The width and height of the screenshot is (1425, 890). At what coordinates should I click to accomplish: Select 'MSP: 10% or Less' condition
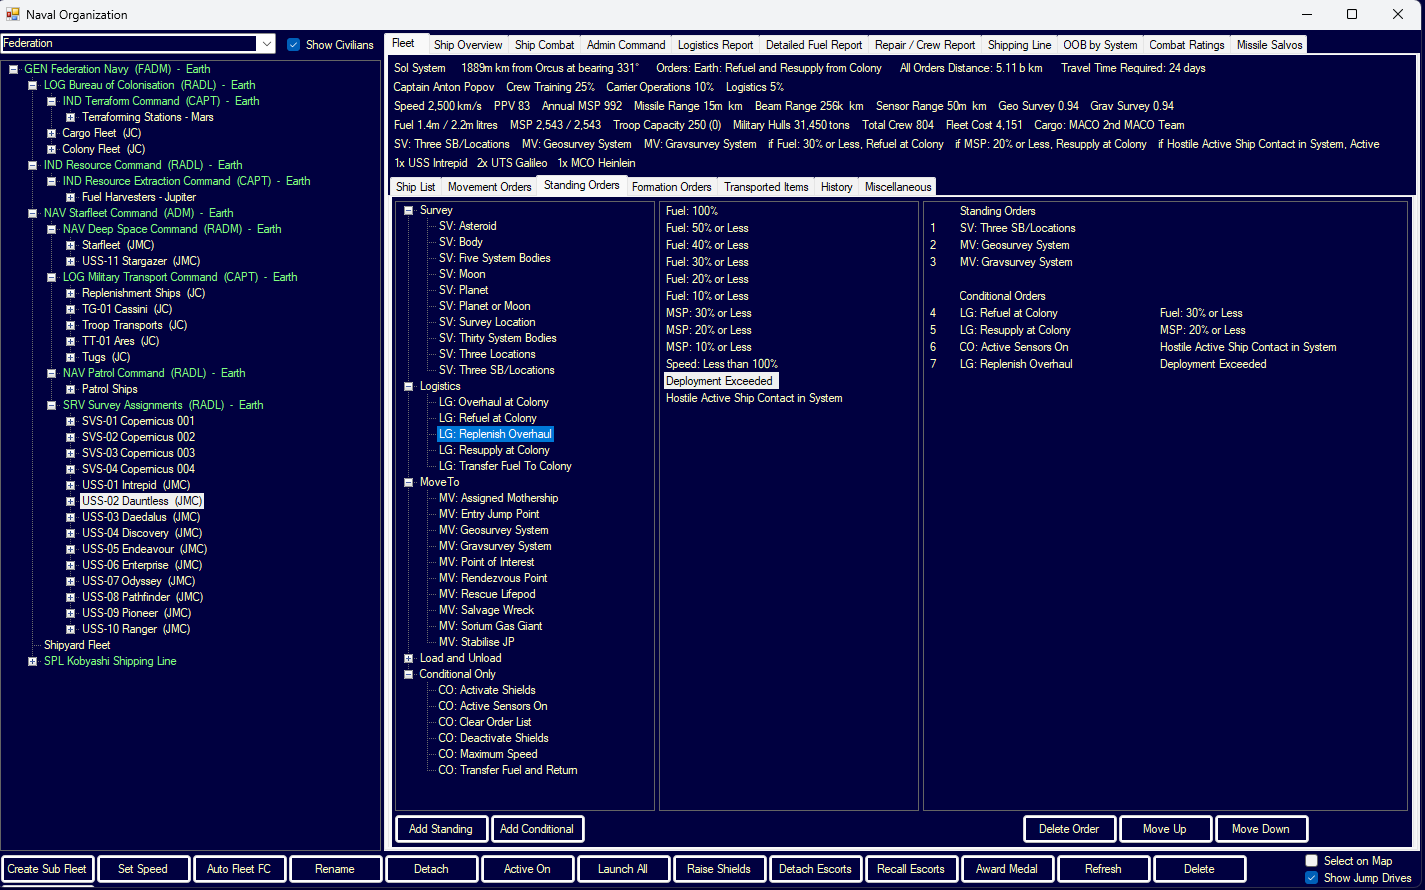pyautogui.click(x=709, y=347)
